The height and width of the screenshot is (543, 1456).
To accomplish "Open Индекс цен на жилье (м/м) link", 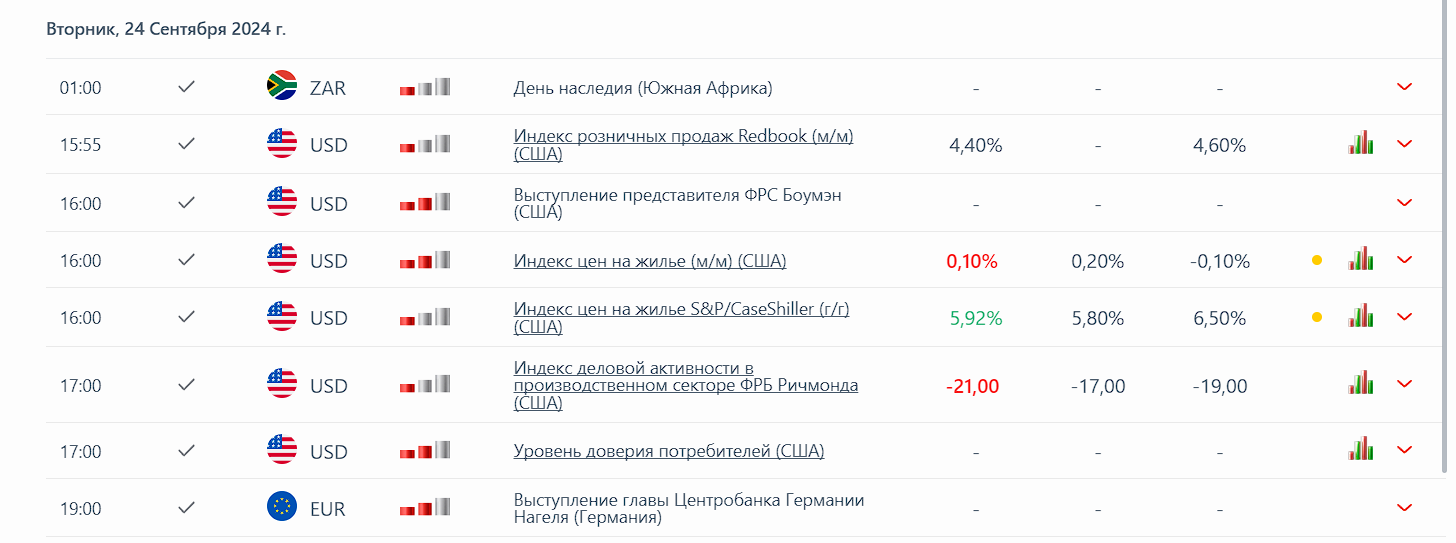I will click(650, 261).
